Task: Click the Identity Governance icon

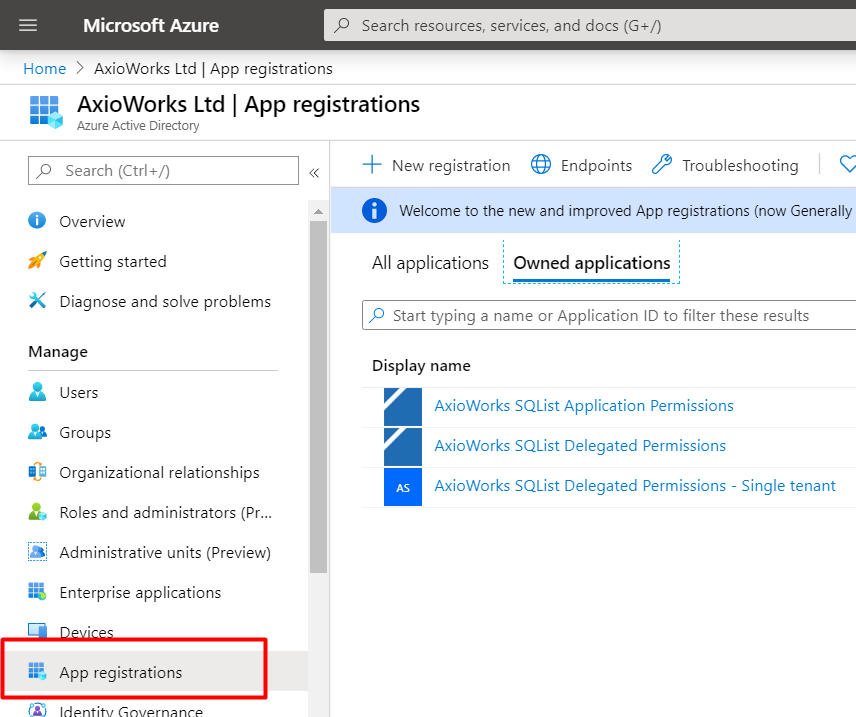Action: 37,710
